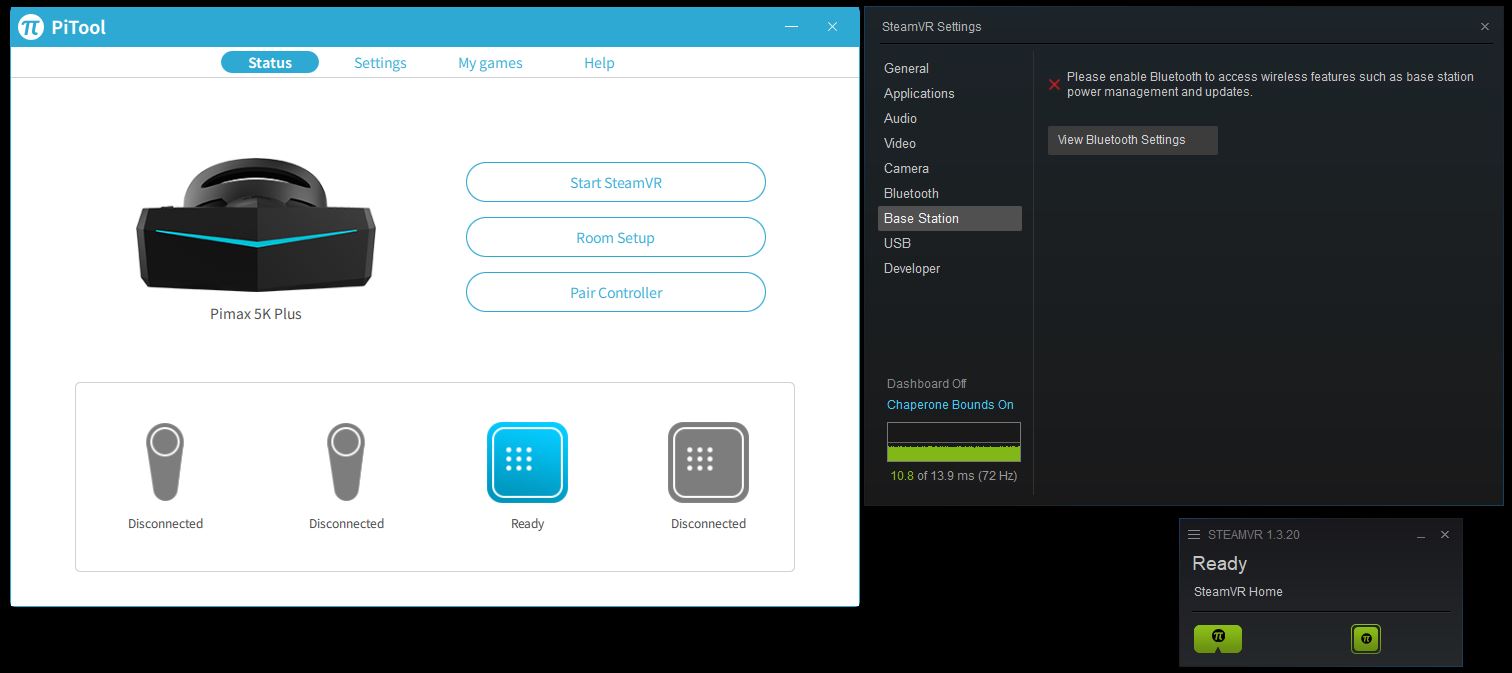
Task: Click the Pair Controller button
Action: tap(616, 292)
